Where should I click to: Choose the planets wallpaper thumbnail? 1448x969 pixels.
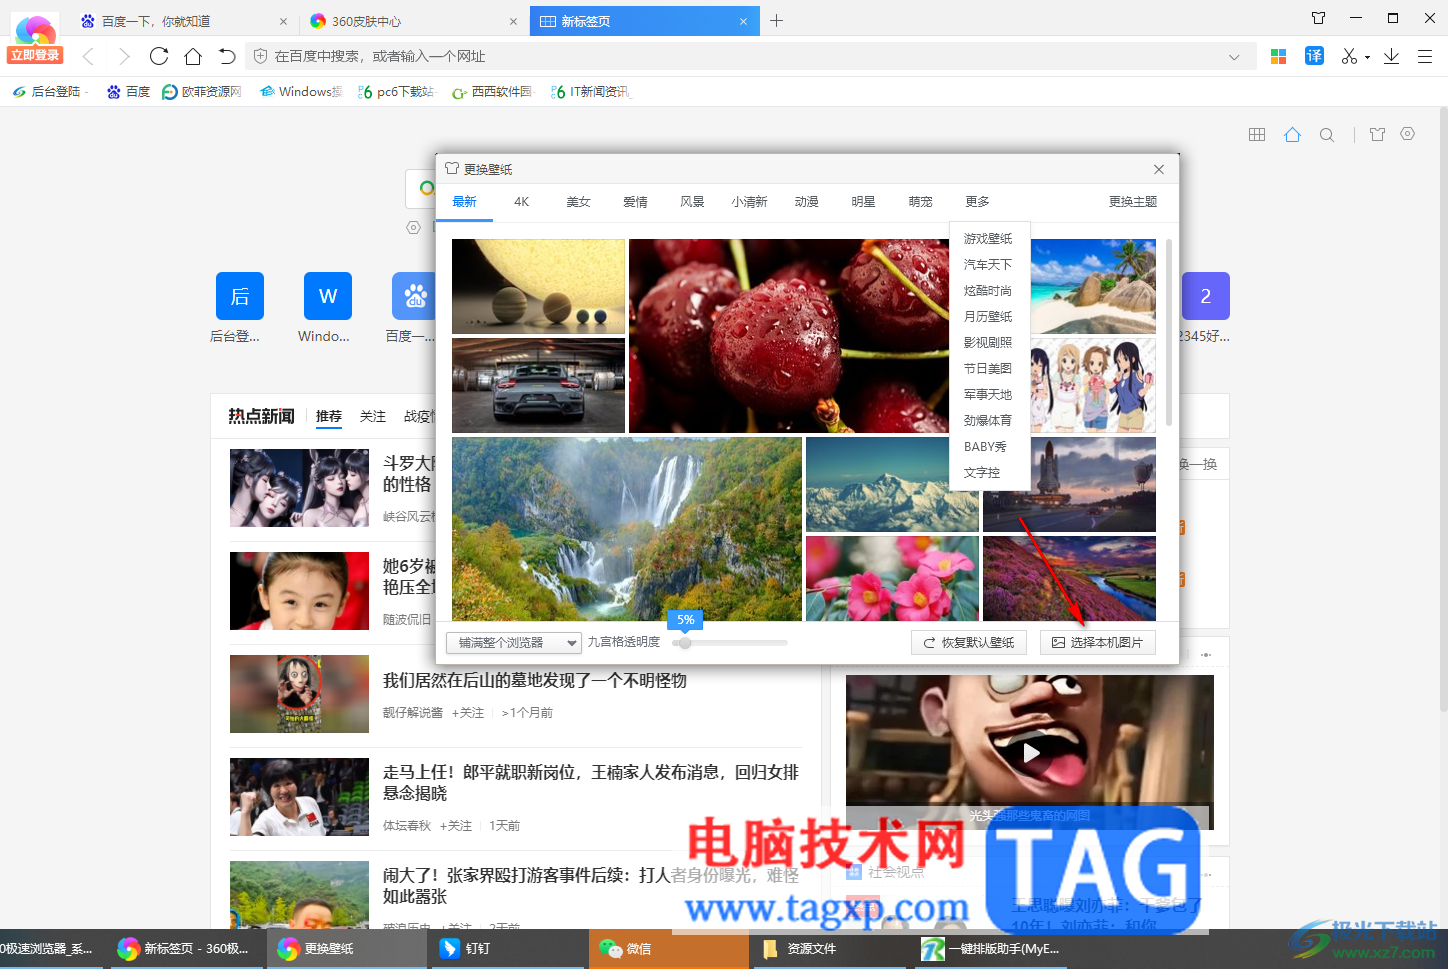(x=538, y=286)
